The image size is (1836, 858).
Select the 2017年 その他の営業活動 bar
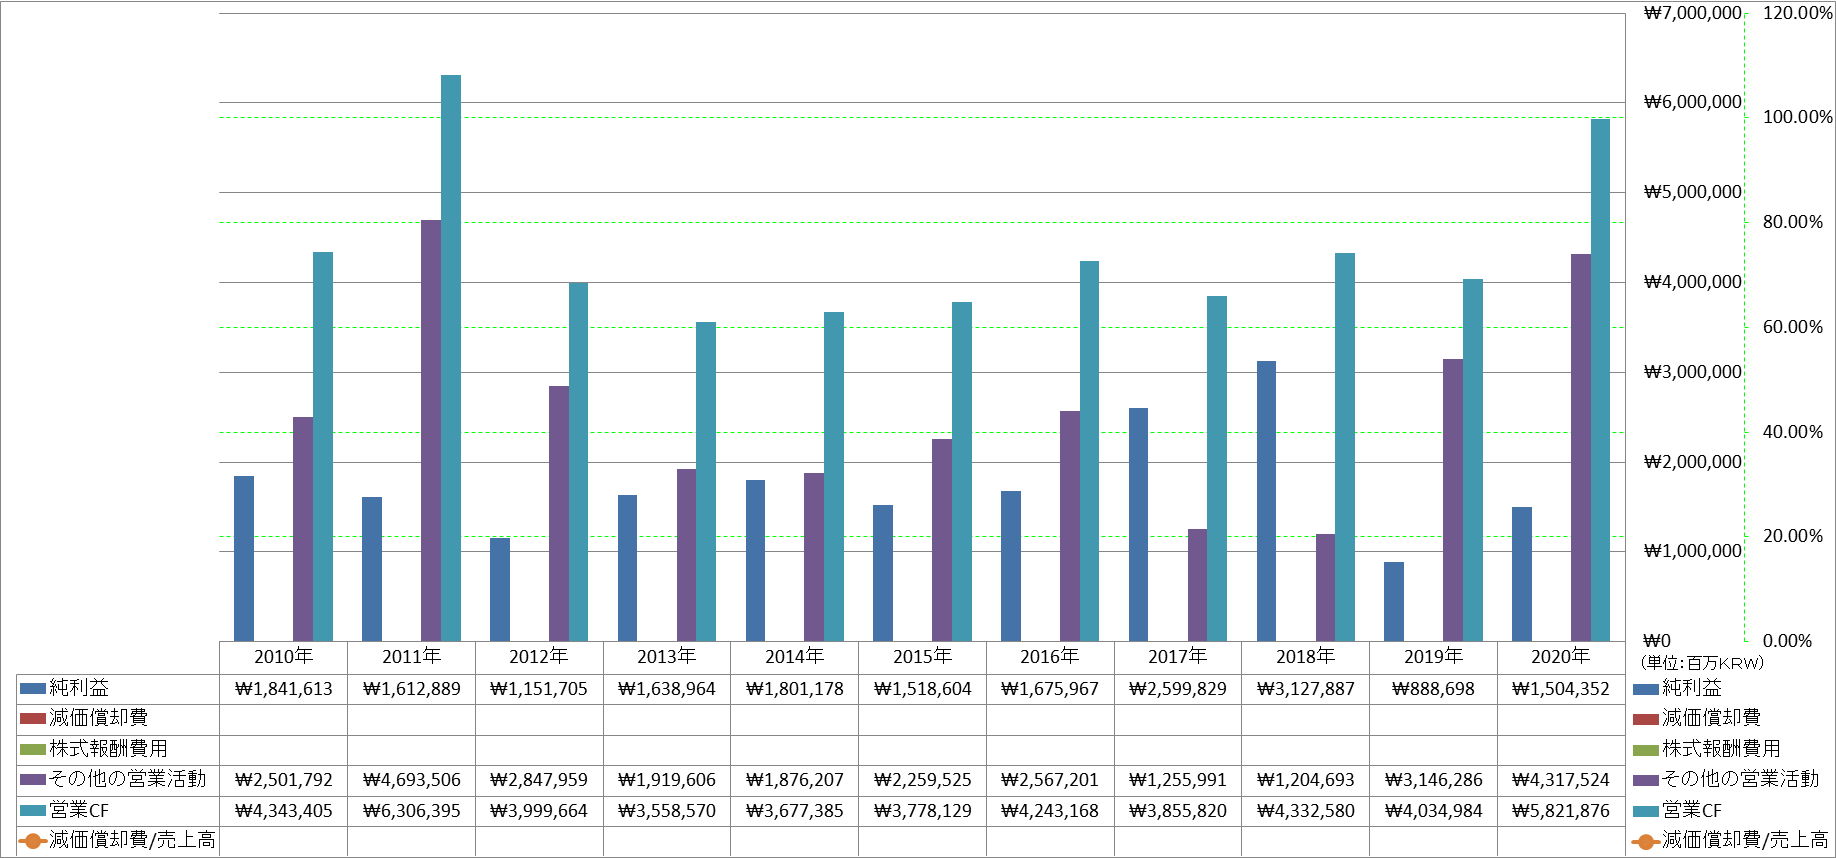point(1198,585)
